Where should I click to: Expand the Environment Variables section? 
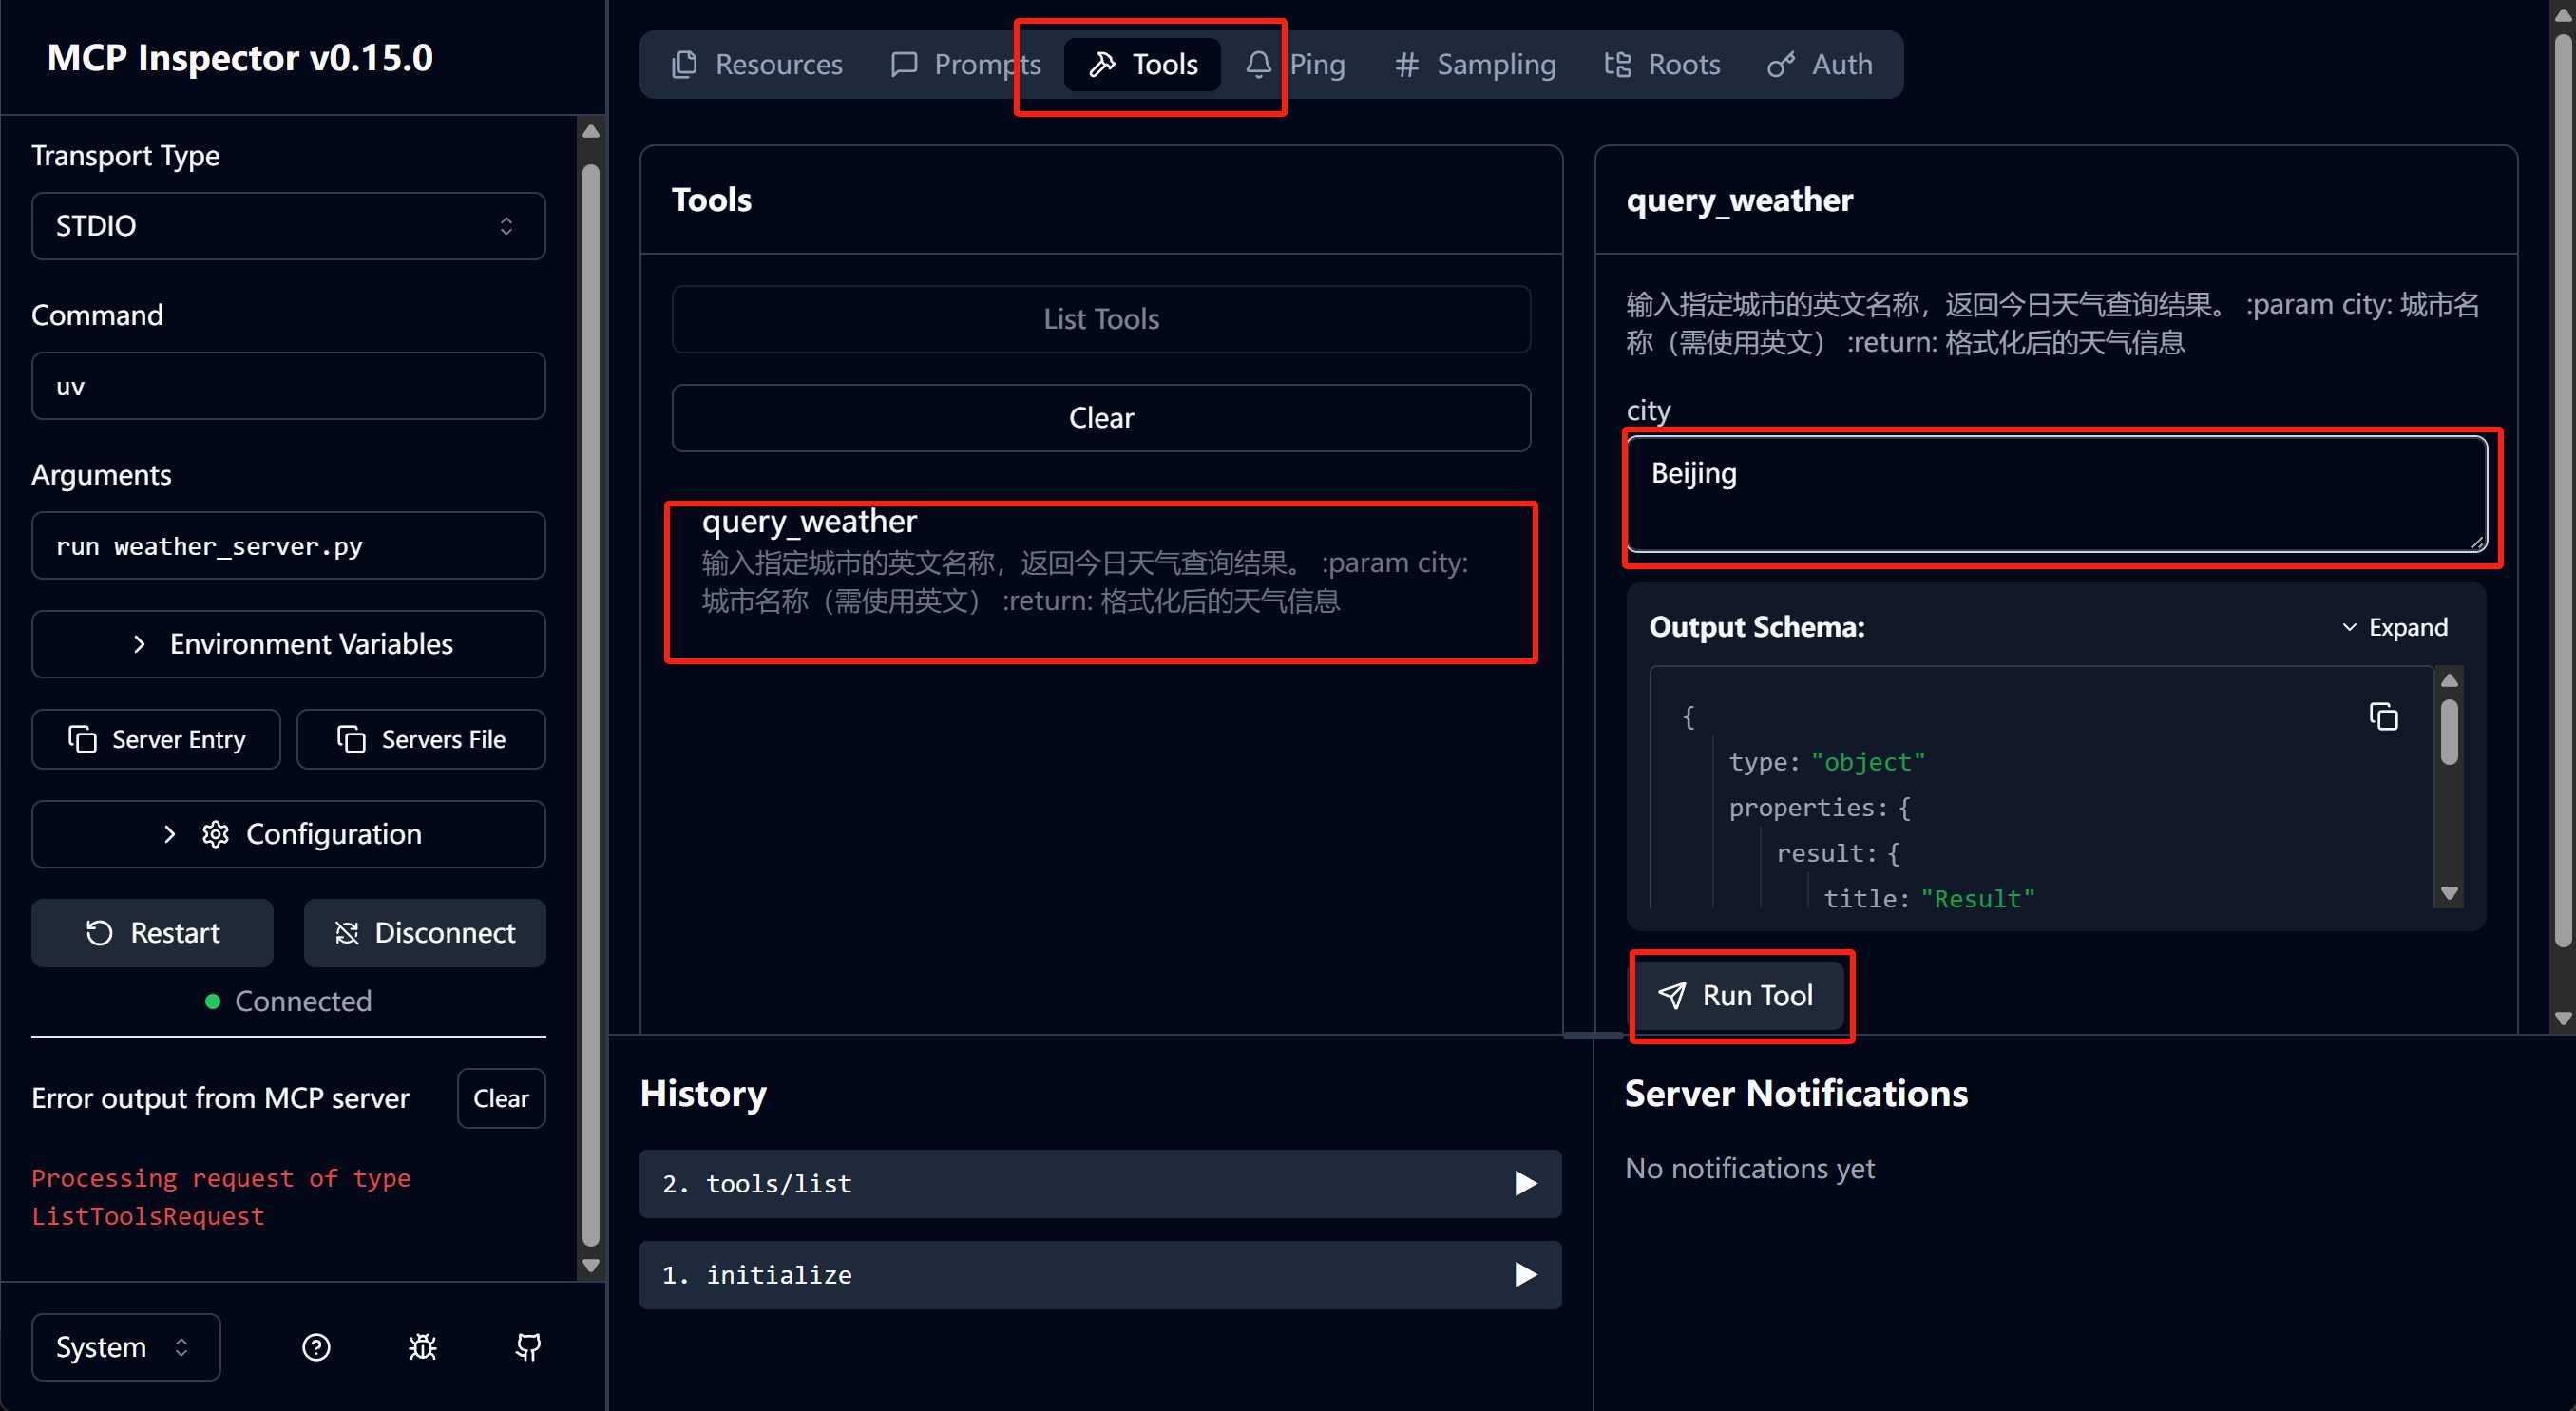pos(289,644)
